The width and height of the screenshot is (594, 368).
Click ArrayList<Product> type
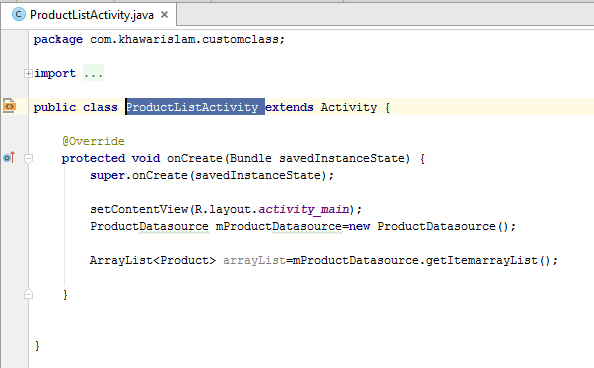click(x=153, y=260)
